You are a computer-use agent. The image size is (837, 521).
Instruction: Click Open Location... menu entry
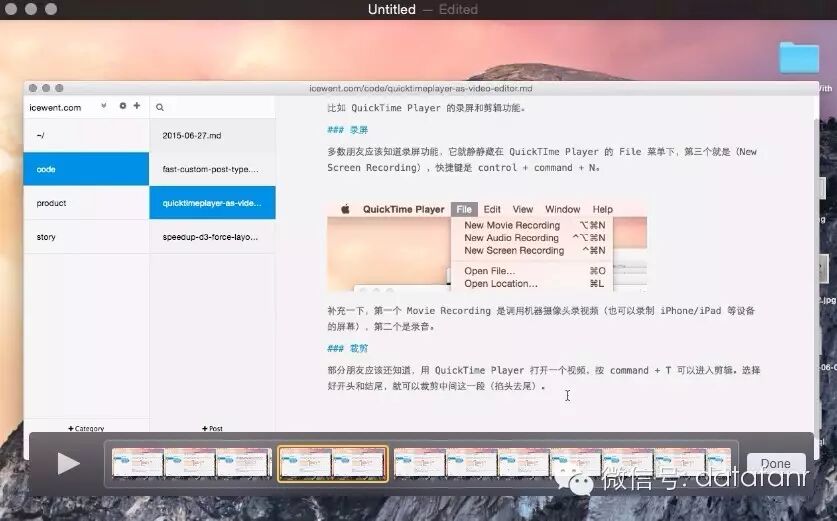pyautogui.click(x=535, y=283)
